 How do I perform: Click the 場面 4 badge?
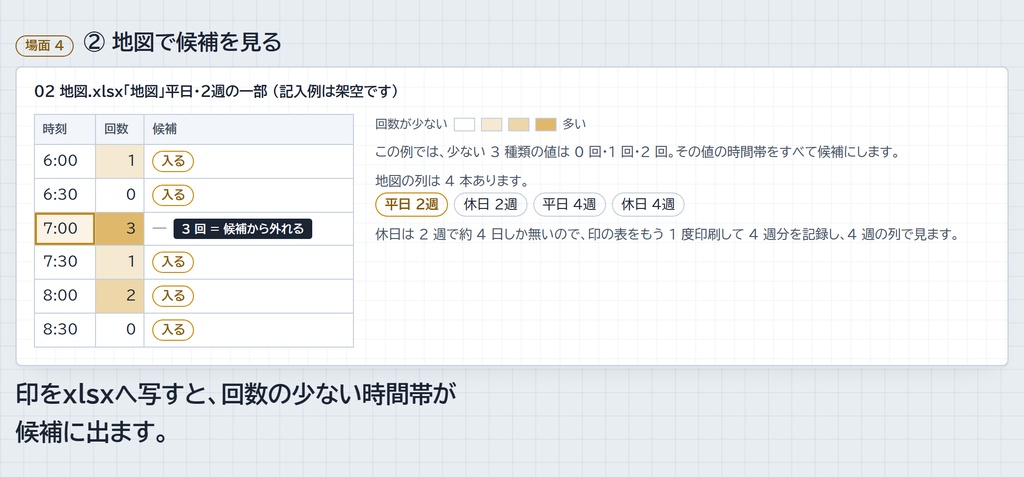coord(44,46)
